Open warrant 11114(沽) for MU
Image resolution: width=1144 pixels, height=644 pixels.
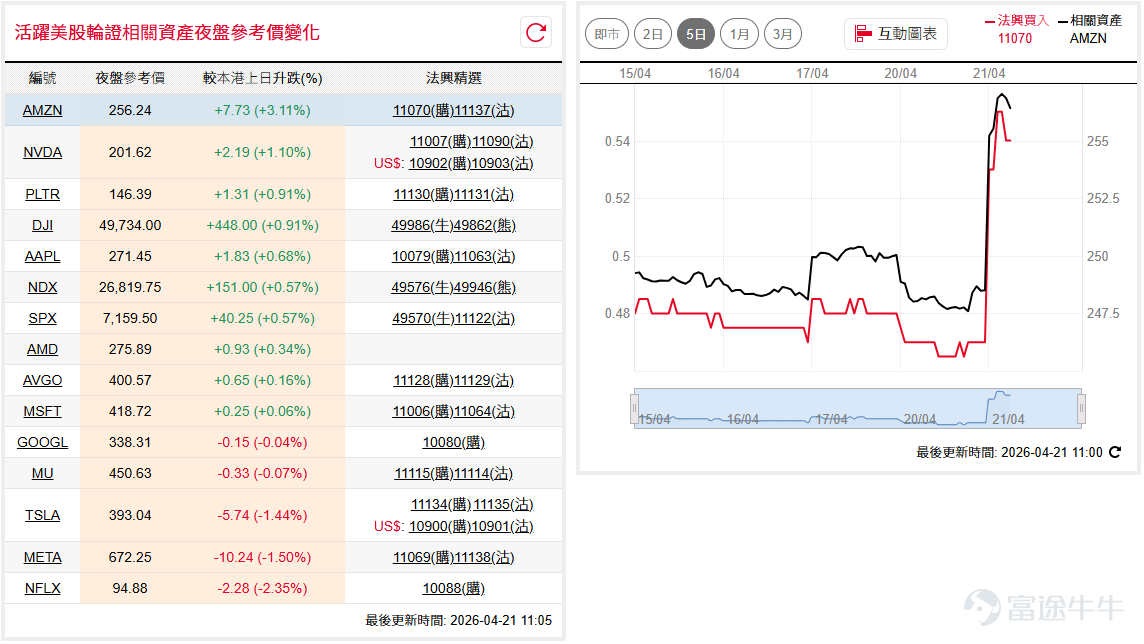point(483,473)
